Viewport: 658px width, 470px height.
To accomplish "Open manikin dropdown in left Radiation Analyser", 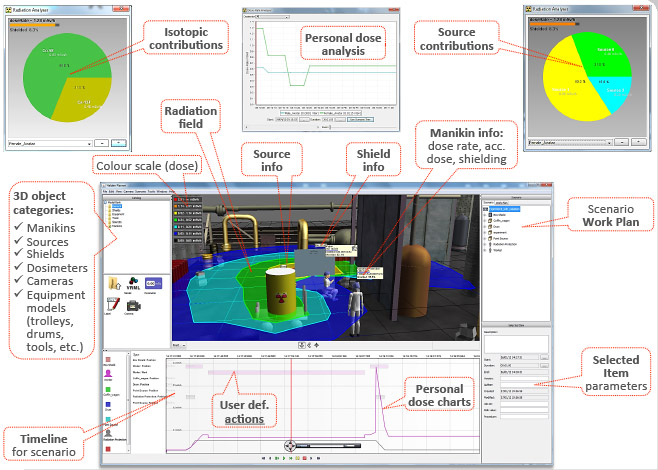I will (49, 142).
